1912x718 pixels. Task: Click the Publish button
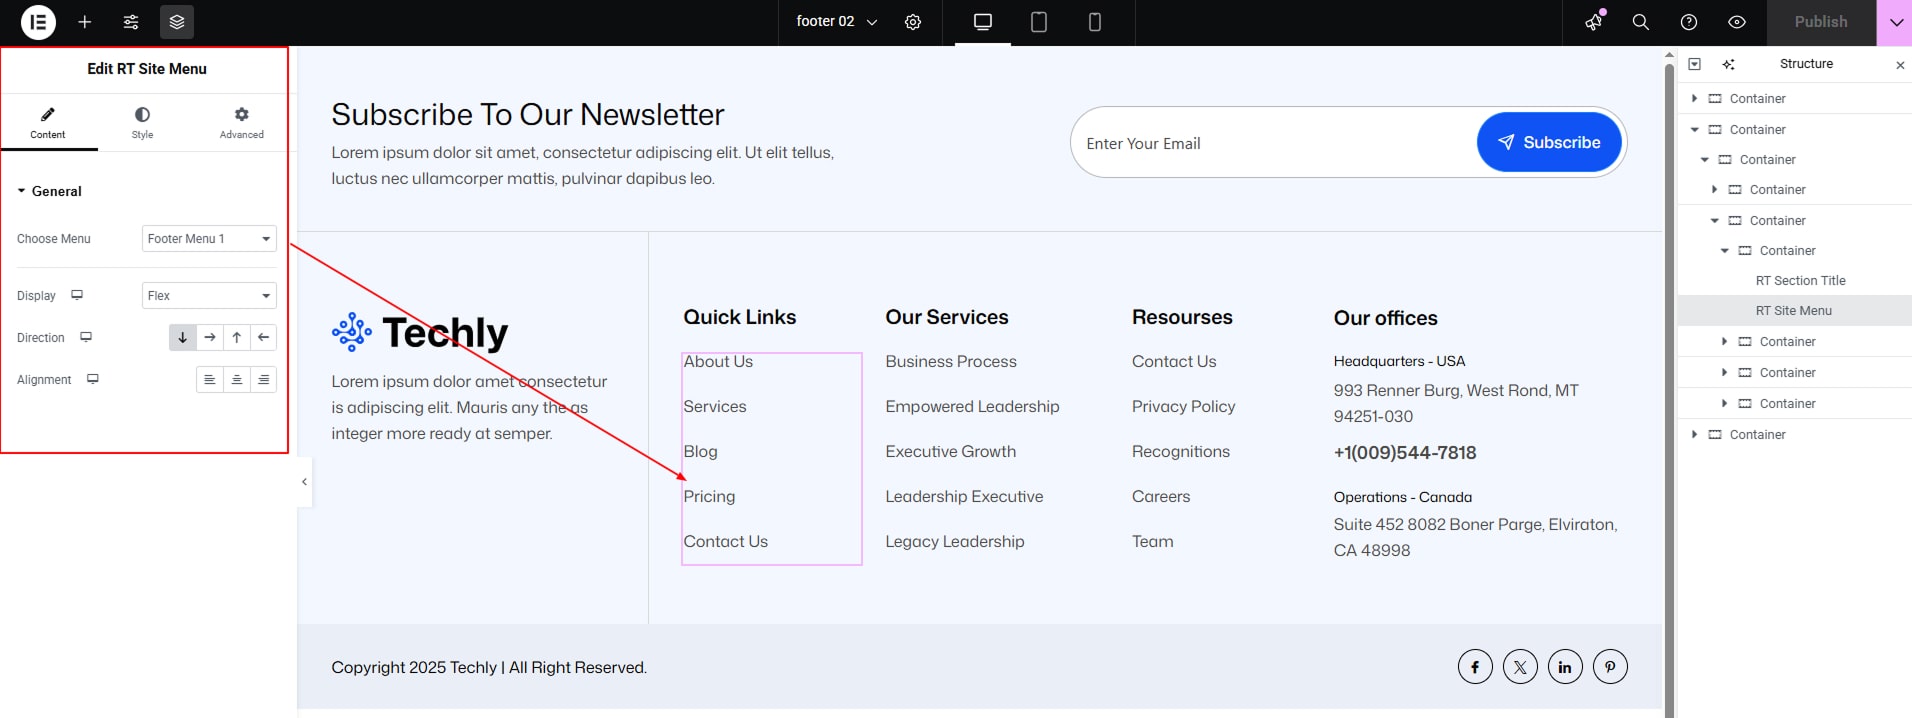click(x=1821, y=22)
